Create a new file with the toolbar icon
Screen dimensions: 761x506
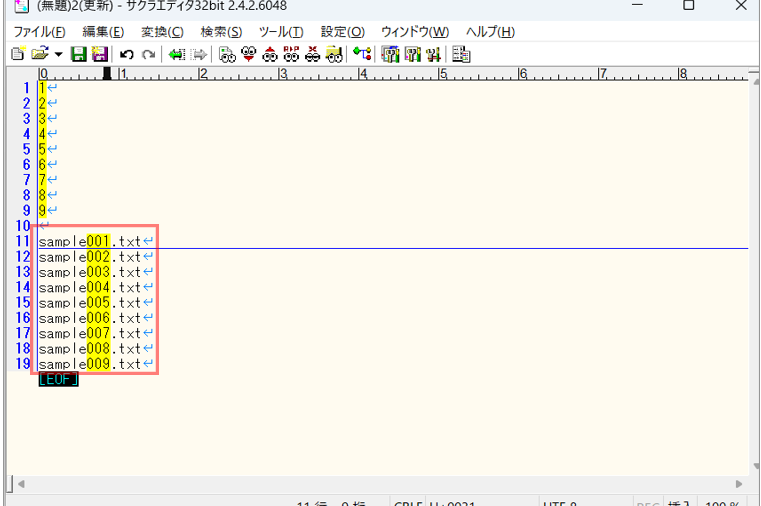(17, 54)
